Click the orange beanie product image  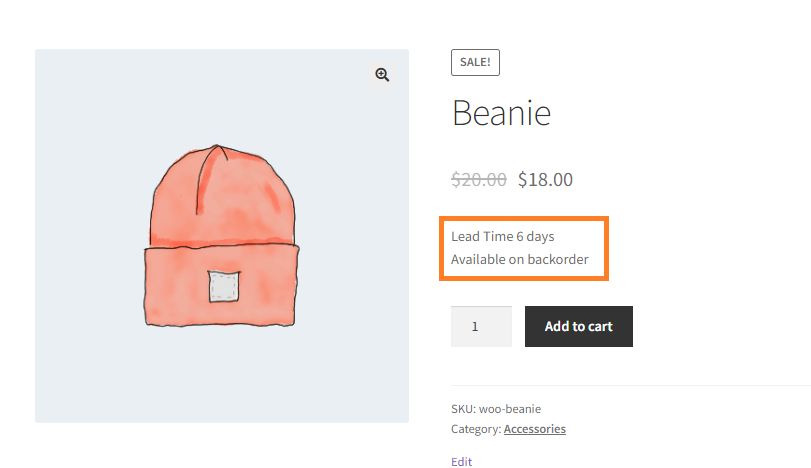point(221,236)
